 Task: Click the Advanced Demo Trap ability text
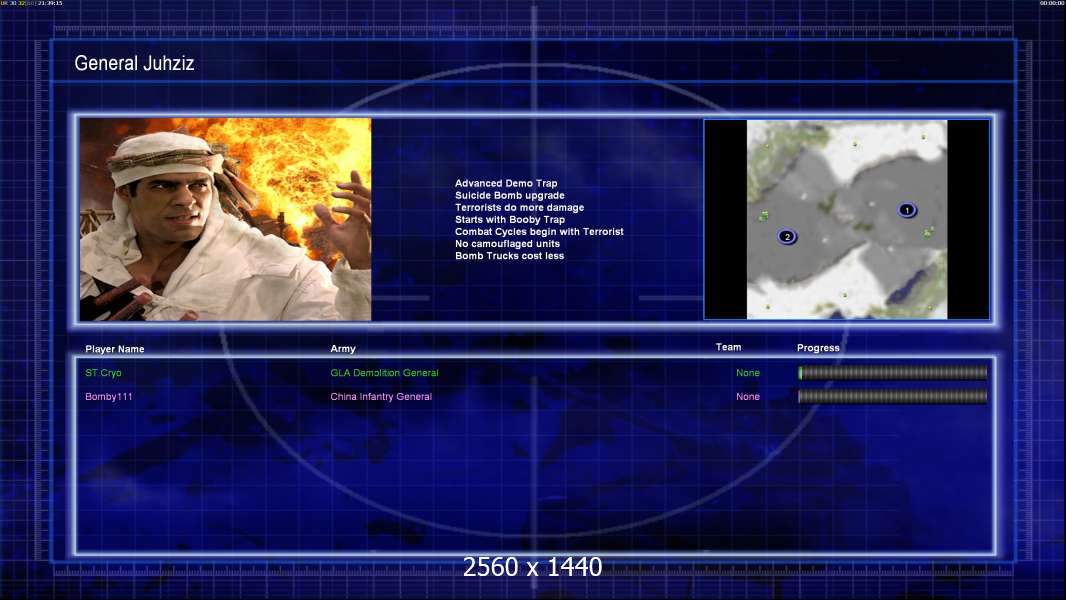tap(506, 184)
